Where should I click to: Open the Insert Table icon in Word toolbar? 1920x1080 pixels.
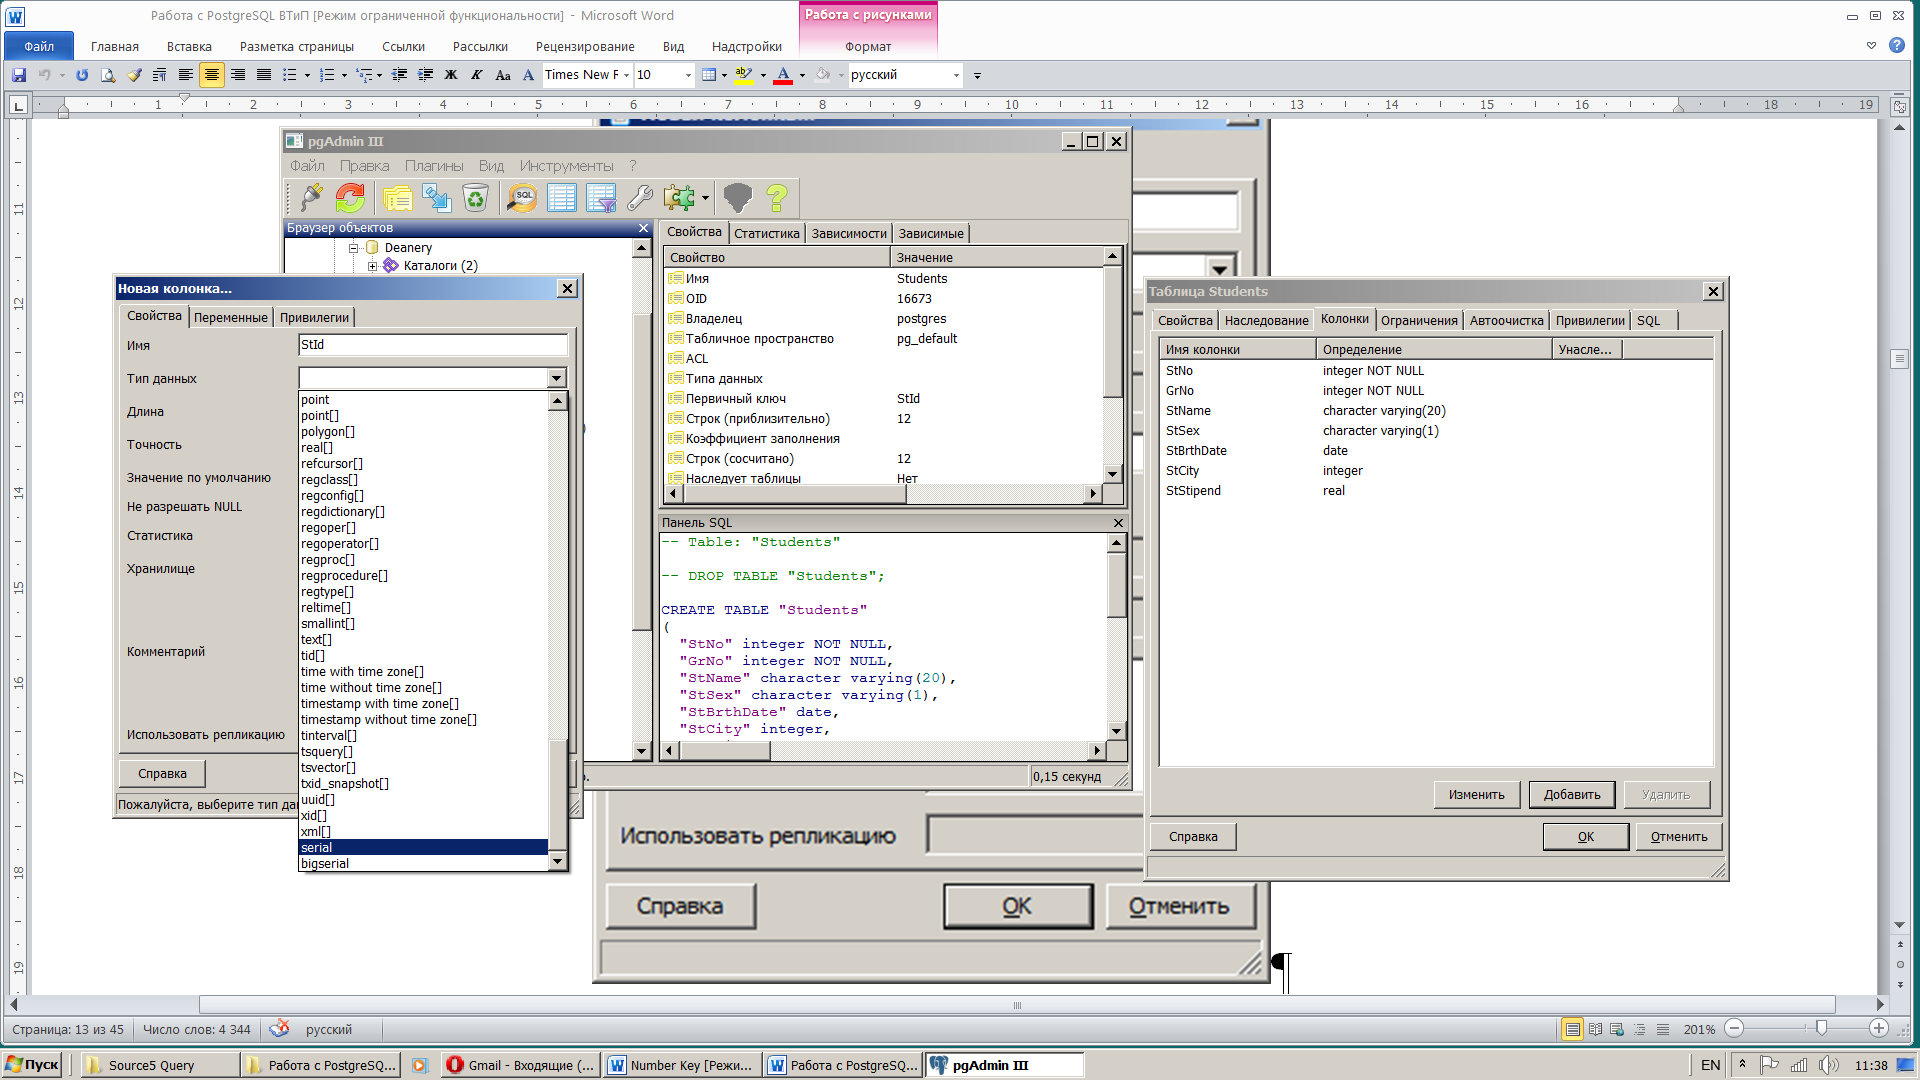pos(709,75)
